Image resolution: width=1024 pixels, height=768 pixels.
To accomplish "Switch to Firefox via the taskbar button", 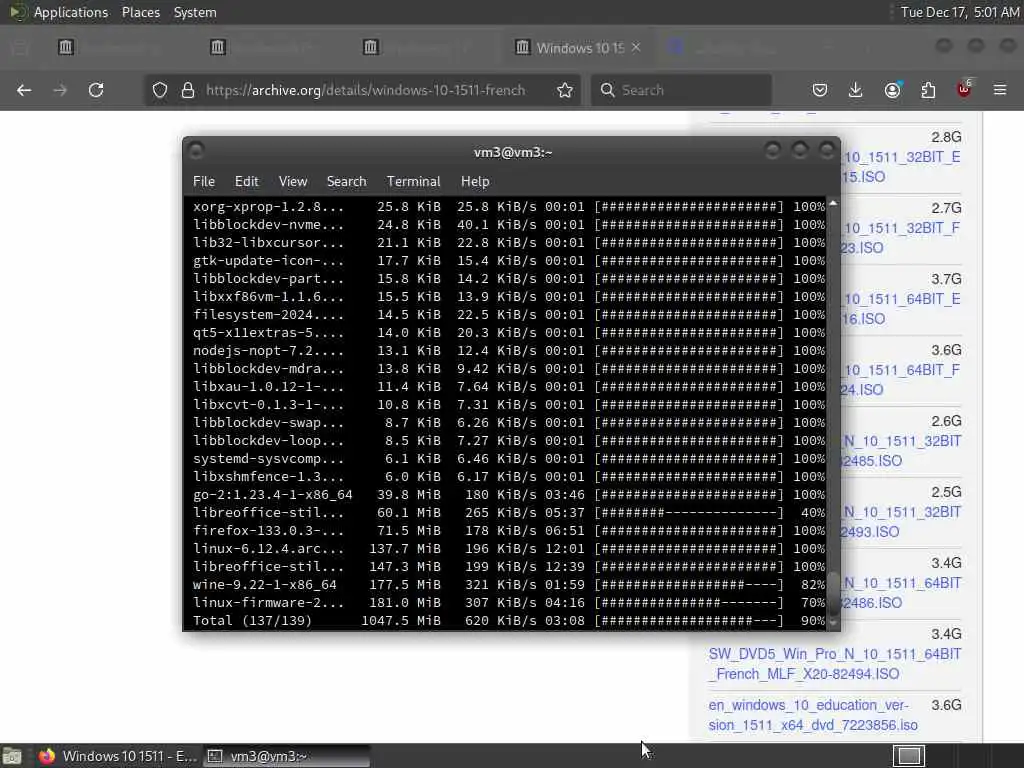I will pos(118,756).
